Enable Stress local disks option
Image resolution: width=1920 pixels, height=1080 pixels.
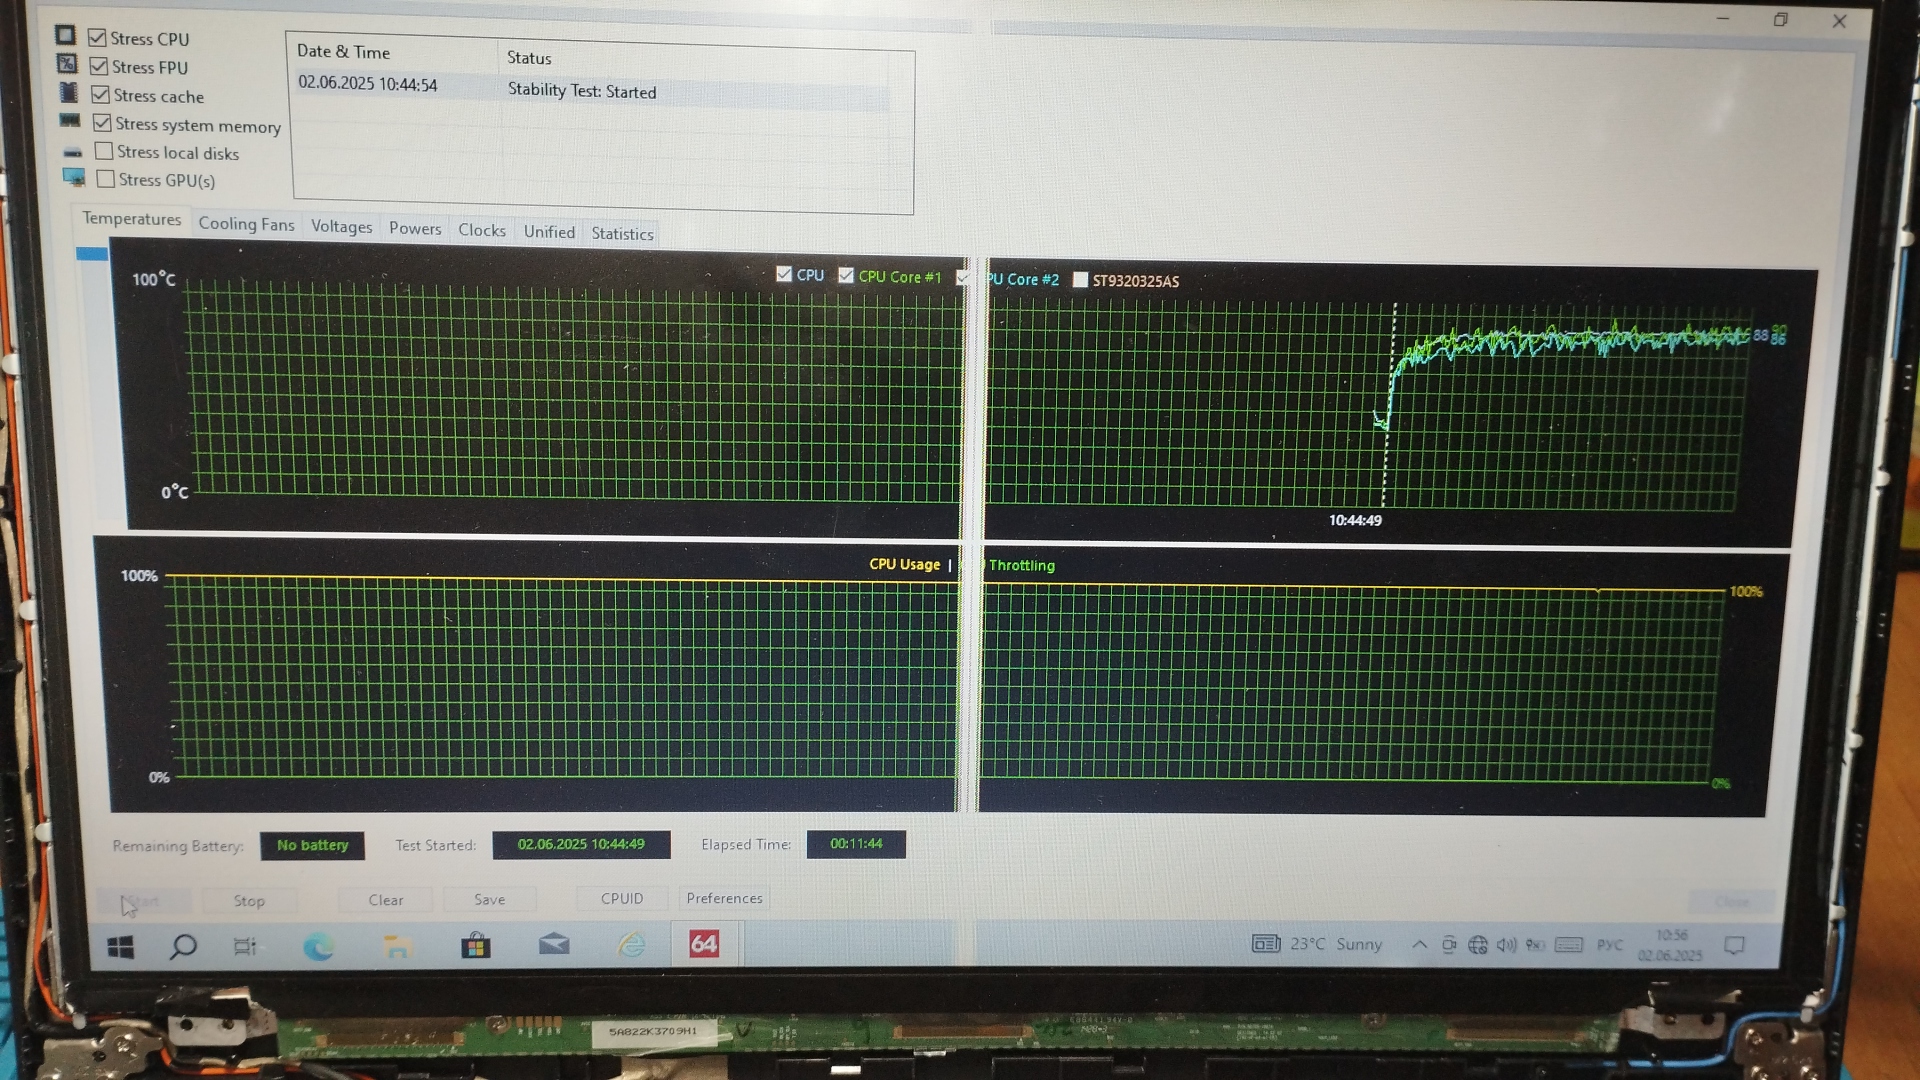[104, 151]
